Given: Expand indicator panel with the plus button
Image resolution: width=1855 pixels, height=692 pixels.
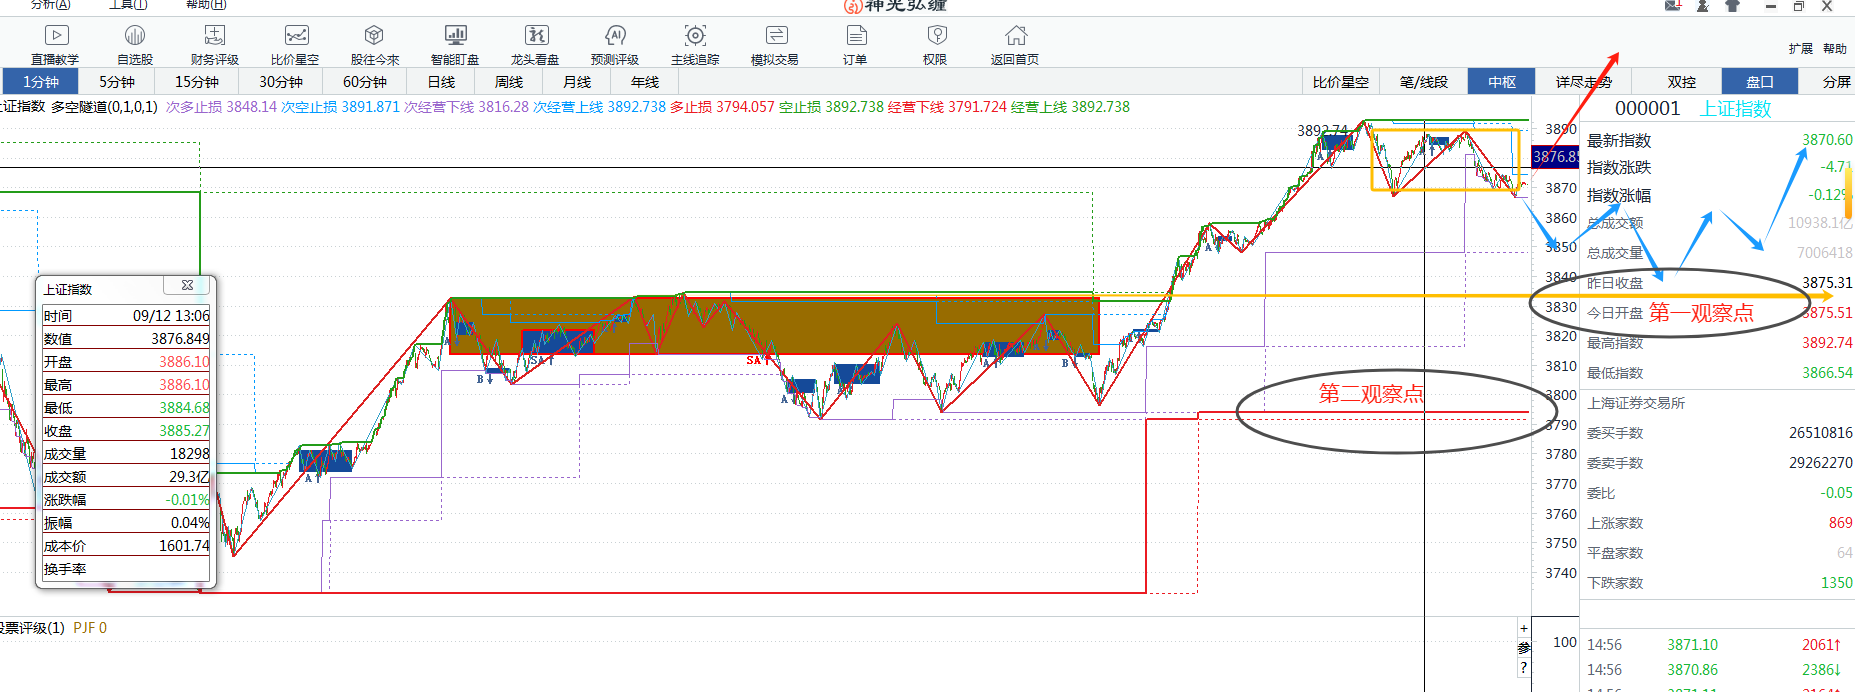Looking at the screenshot, I should pos(1524,629).
